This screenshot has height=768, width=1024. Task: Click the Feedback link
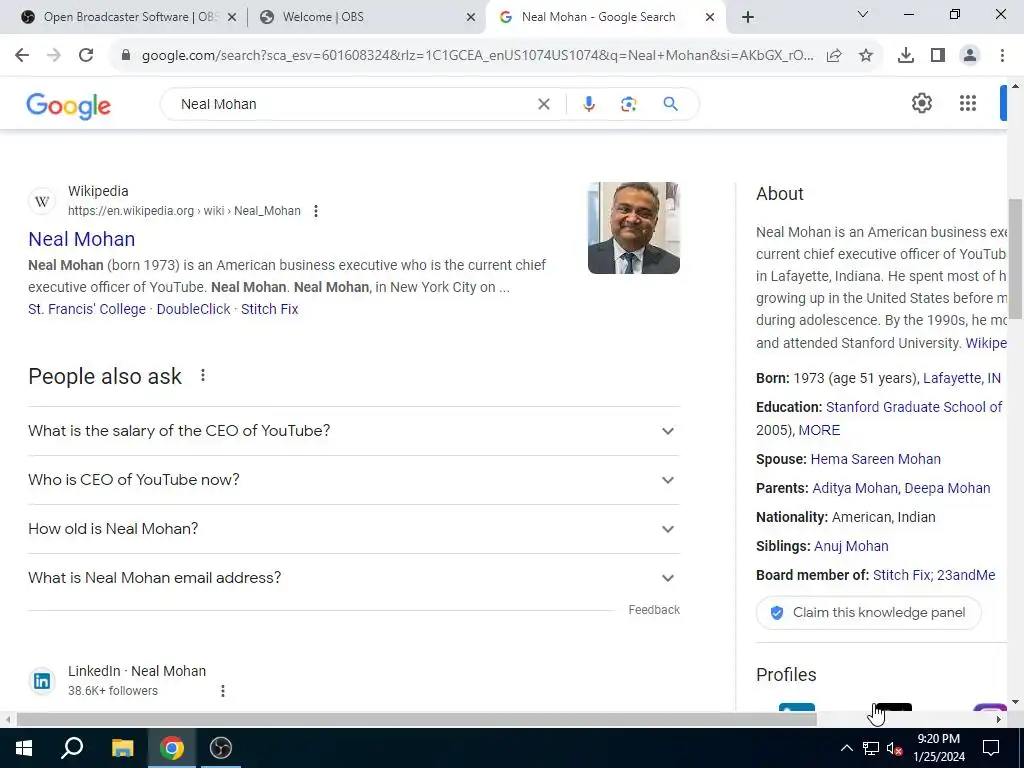[654, 609]
